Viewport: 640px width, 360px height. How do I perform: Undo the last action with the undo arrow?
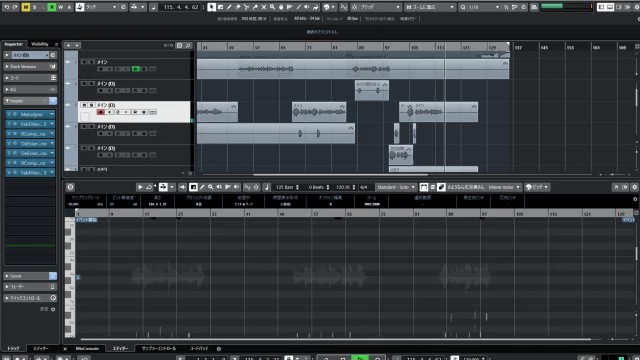[7, 7]
